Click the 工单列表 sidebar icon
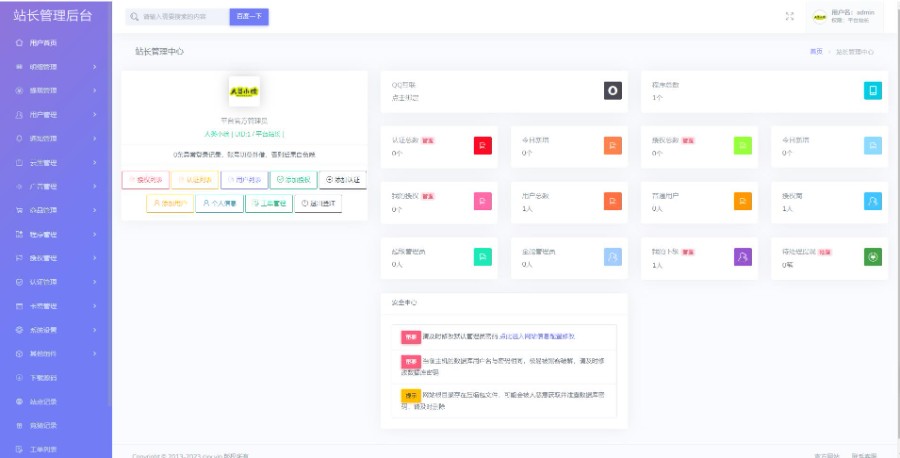 [19, 449]
